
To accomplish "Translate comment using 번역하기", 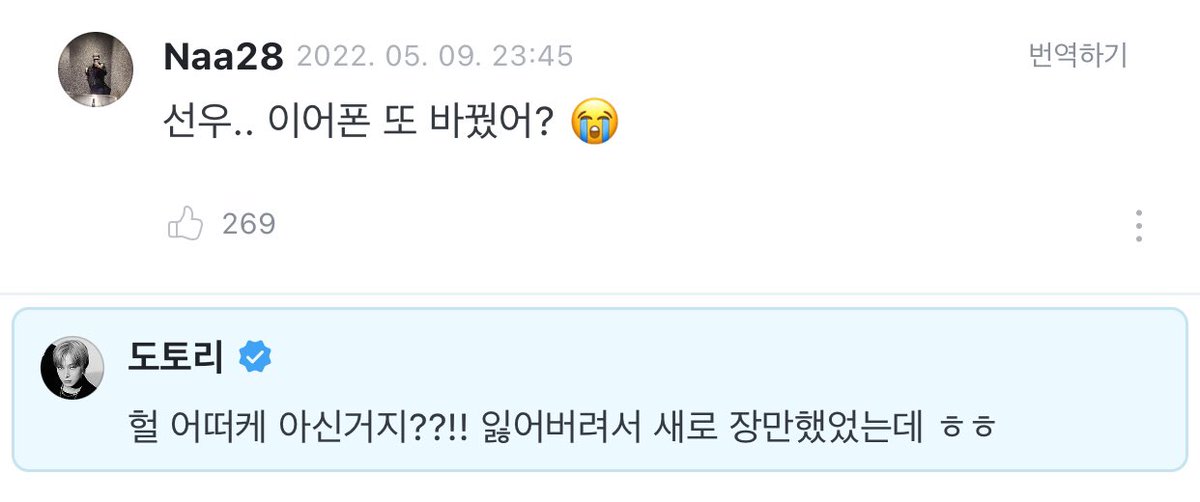I will tap(1078, 53).
